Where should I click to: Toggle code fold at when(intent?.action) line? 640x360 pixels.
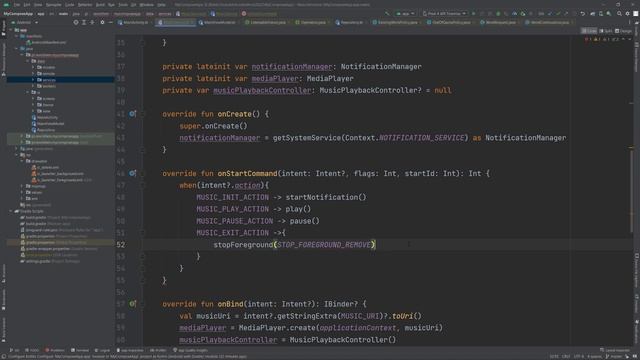[143, 185]
